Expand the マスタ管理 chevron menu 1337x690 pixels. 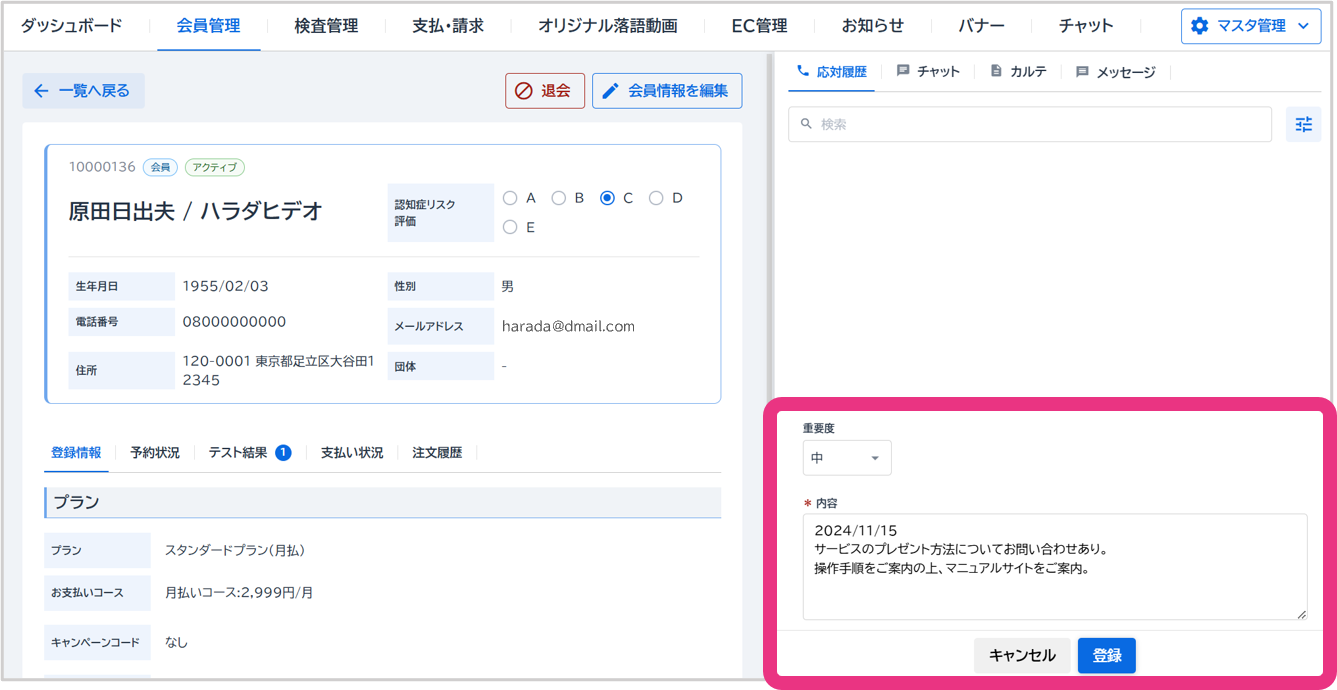[1303, 26]
